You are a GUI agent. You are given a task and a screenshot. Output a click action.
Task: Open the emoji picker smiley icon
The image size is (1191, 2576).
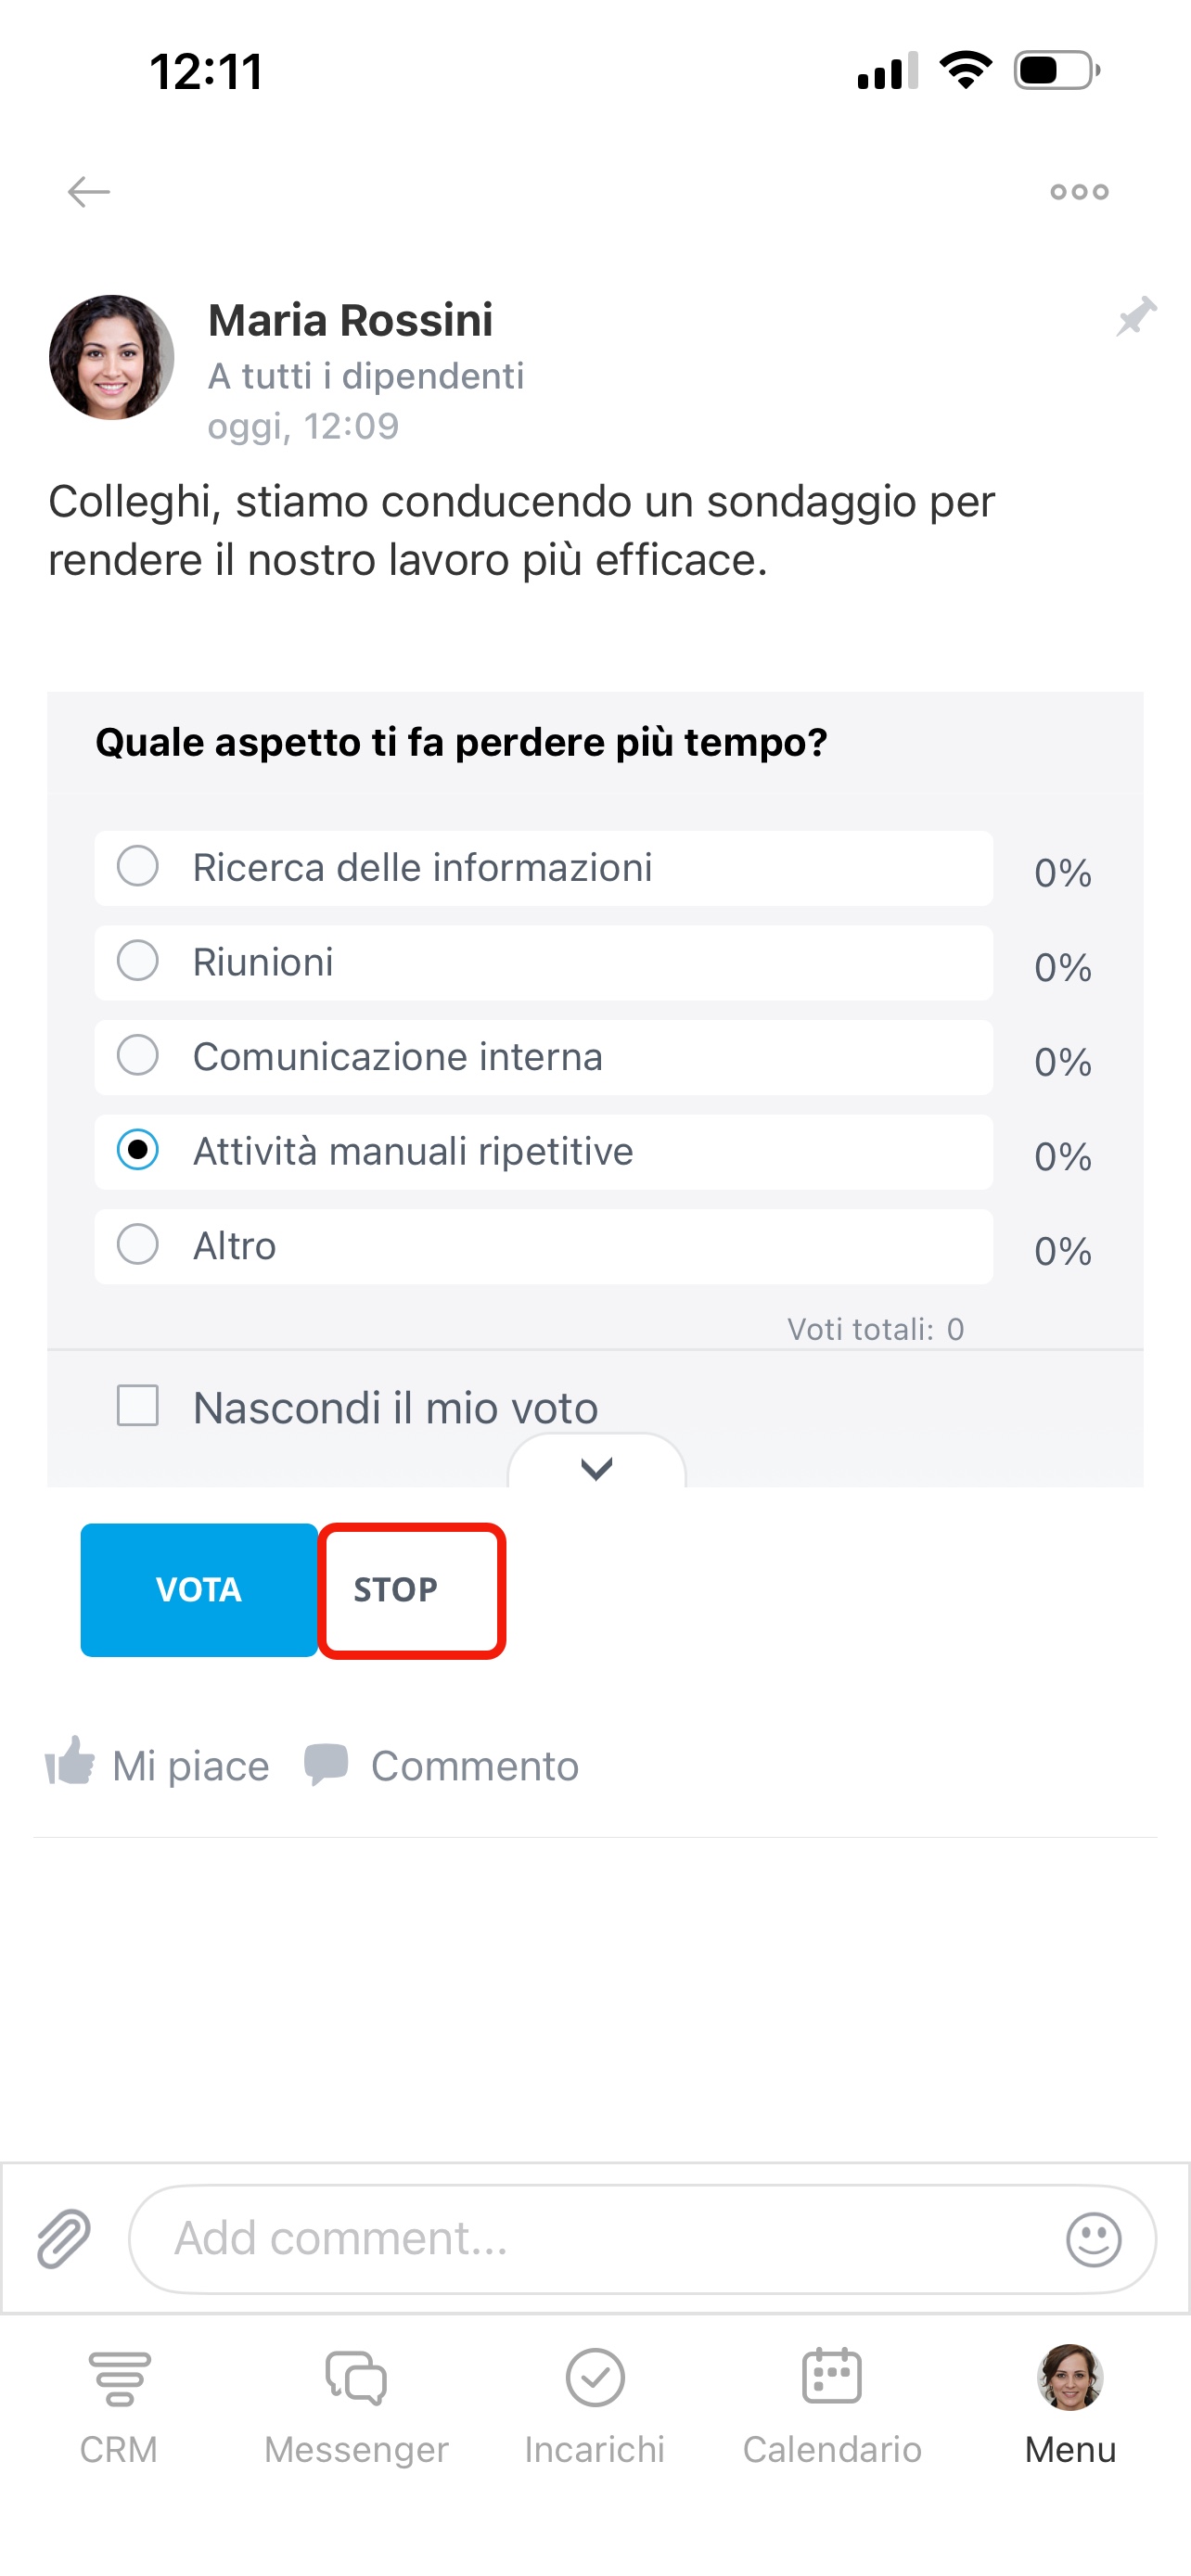[x=1093, y=2238]
